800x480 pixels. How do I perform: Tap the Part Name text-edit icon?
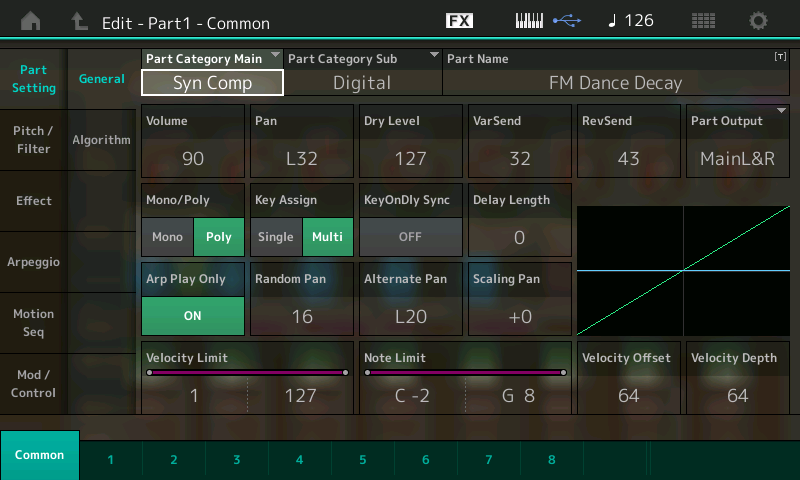tap(780, 57)
